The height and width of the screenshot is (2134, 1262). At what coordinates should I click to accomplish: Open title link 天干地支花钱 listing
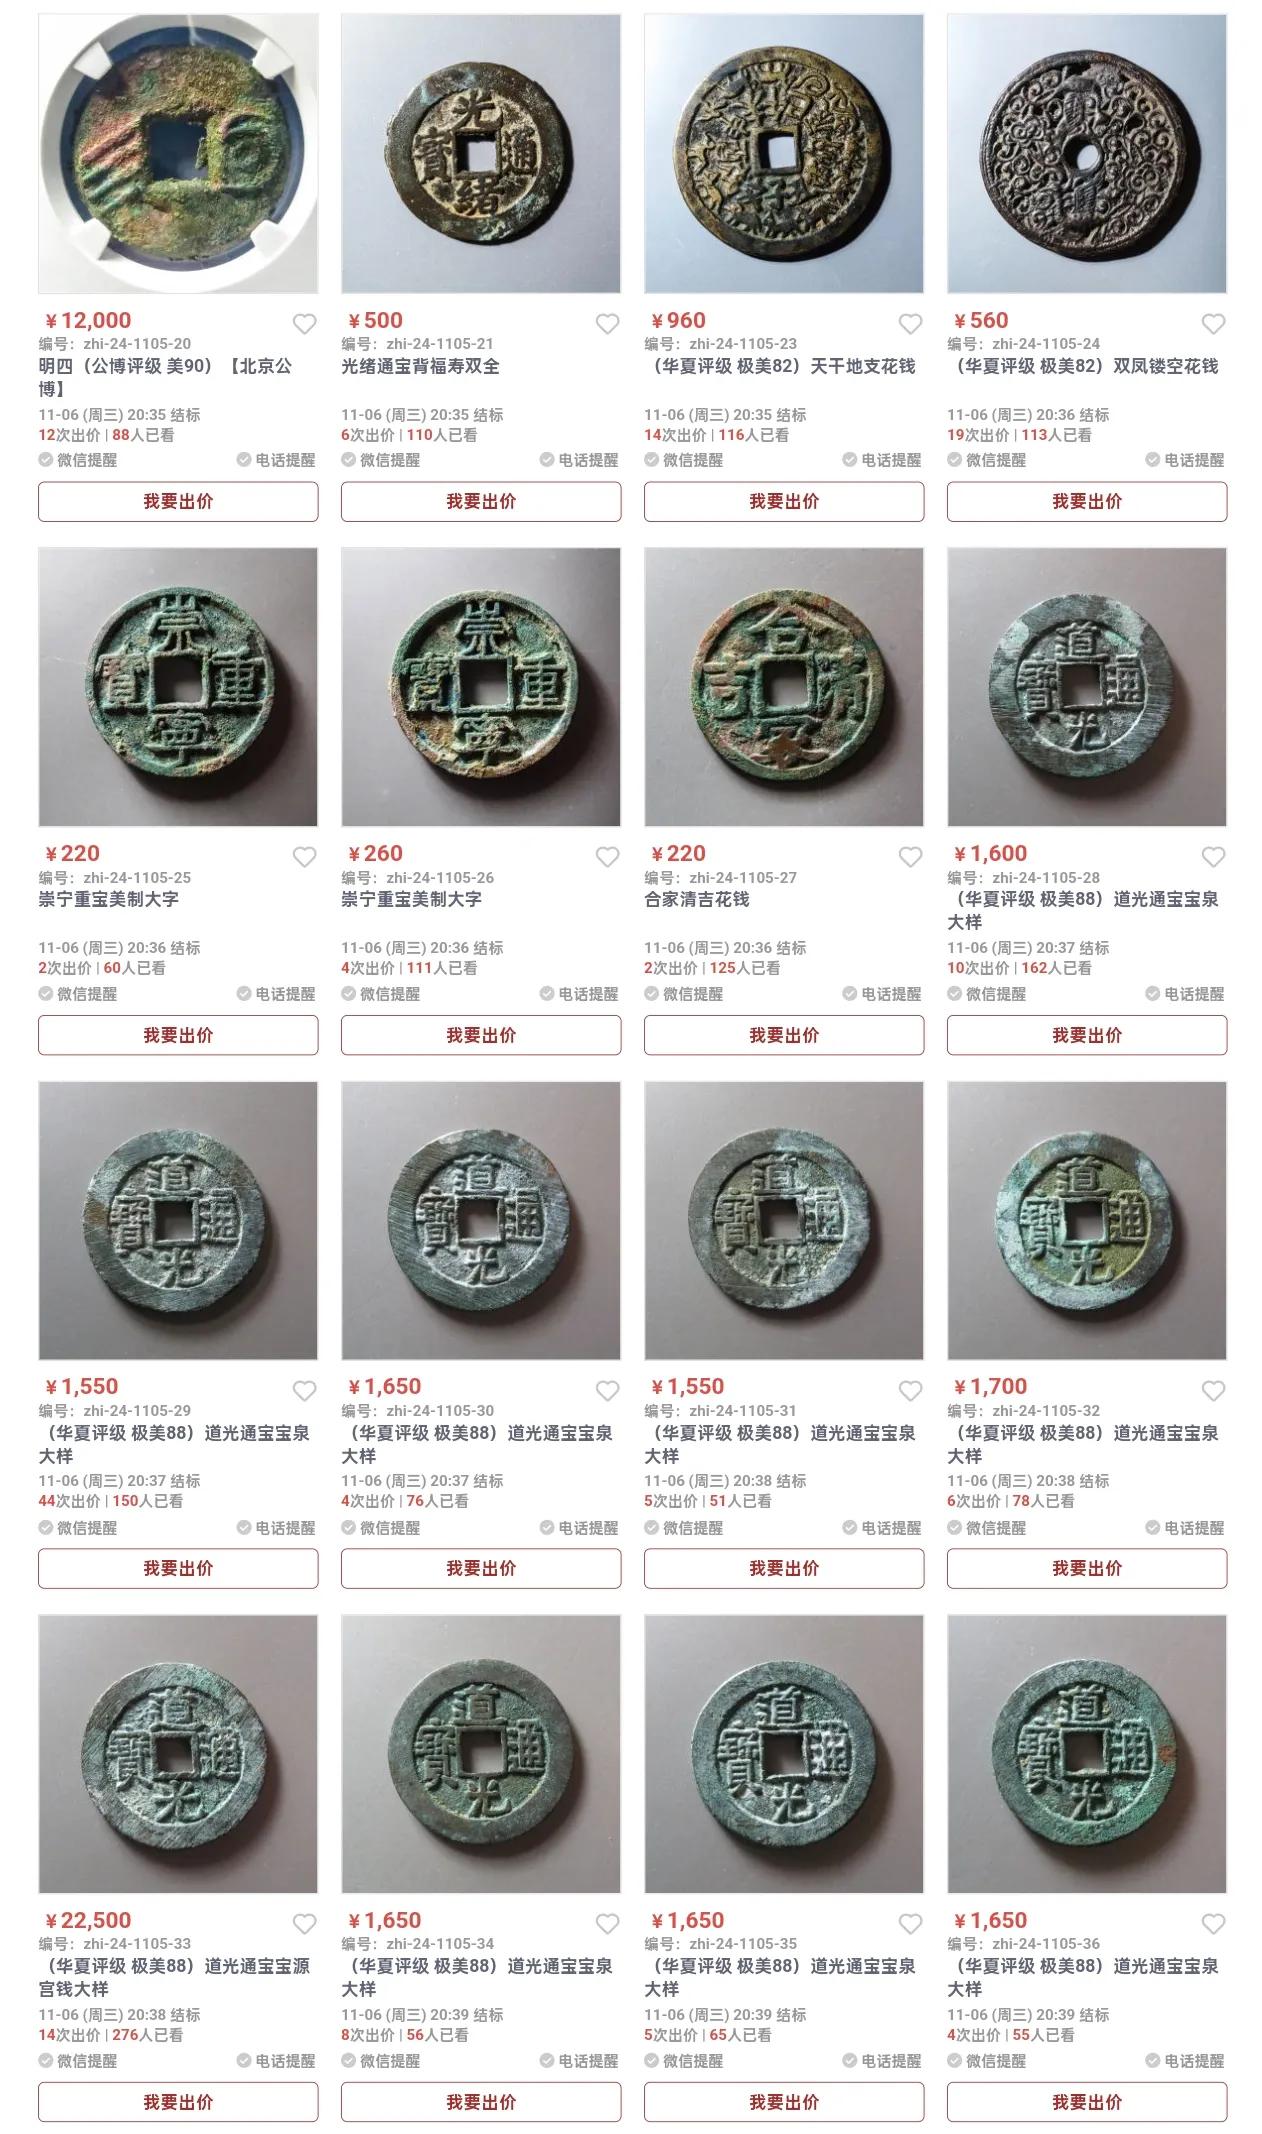click(x=780, y=366)
